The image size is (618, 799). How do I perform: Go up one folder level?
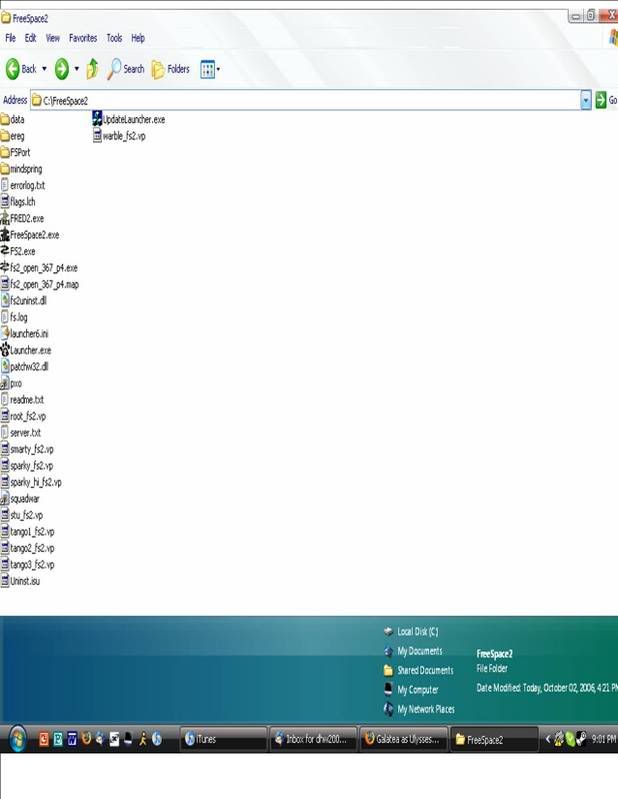(x=92, y=69)
